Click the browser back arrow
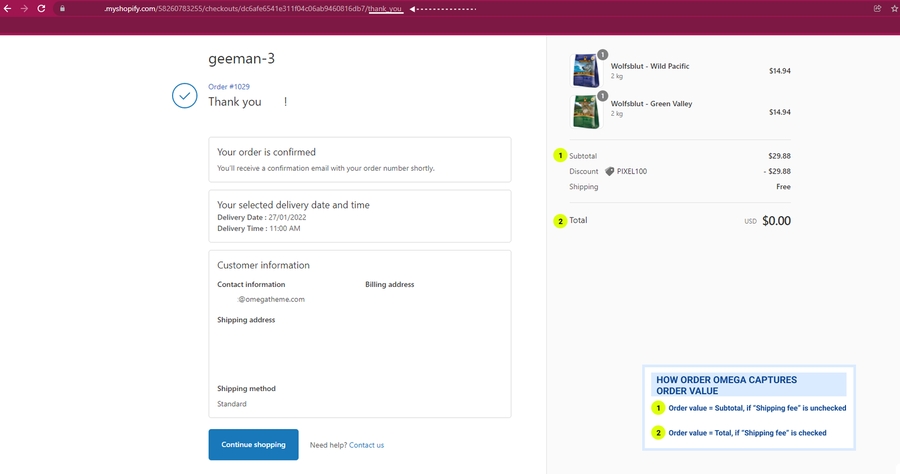 [7, 8]
